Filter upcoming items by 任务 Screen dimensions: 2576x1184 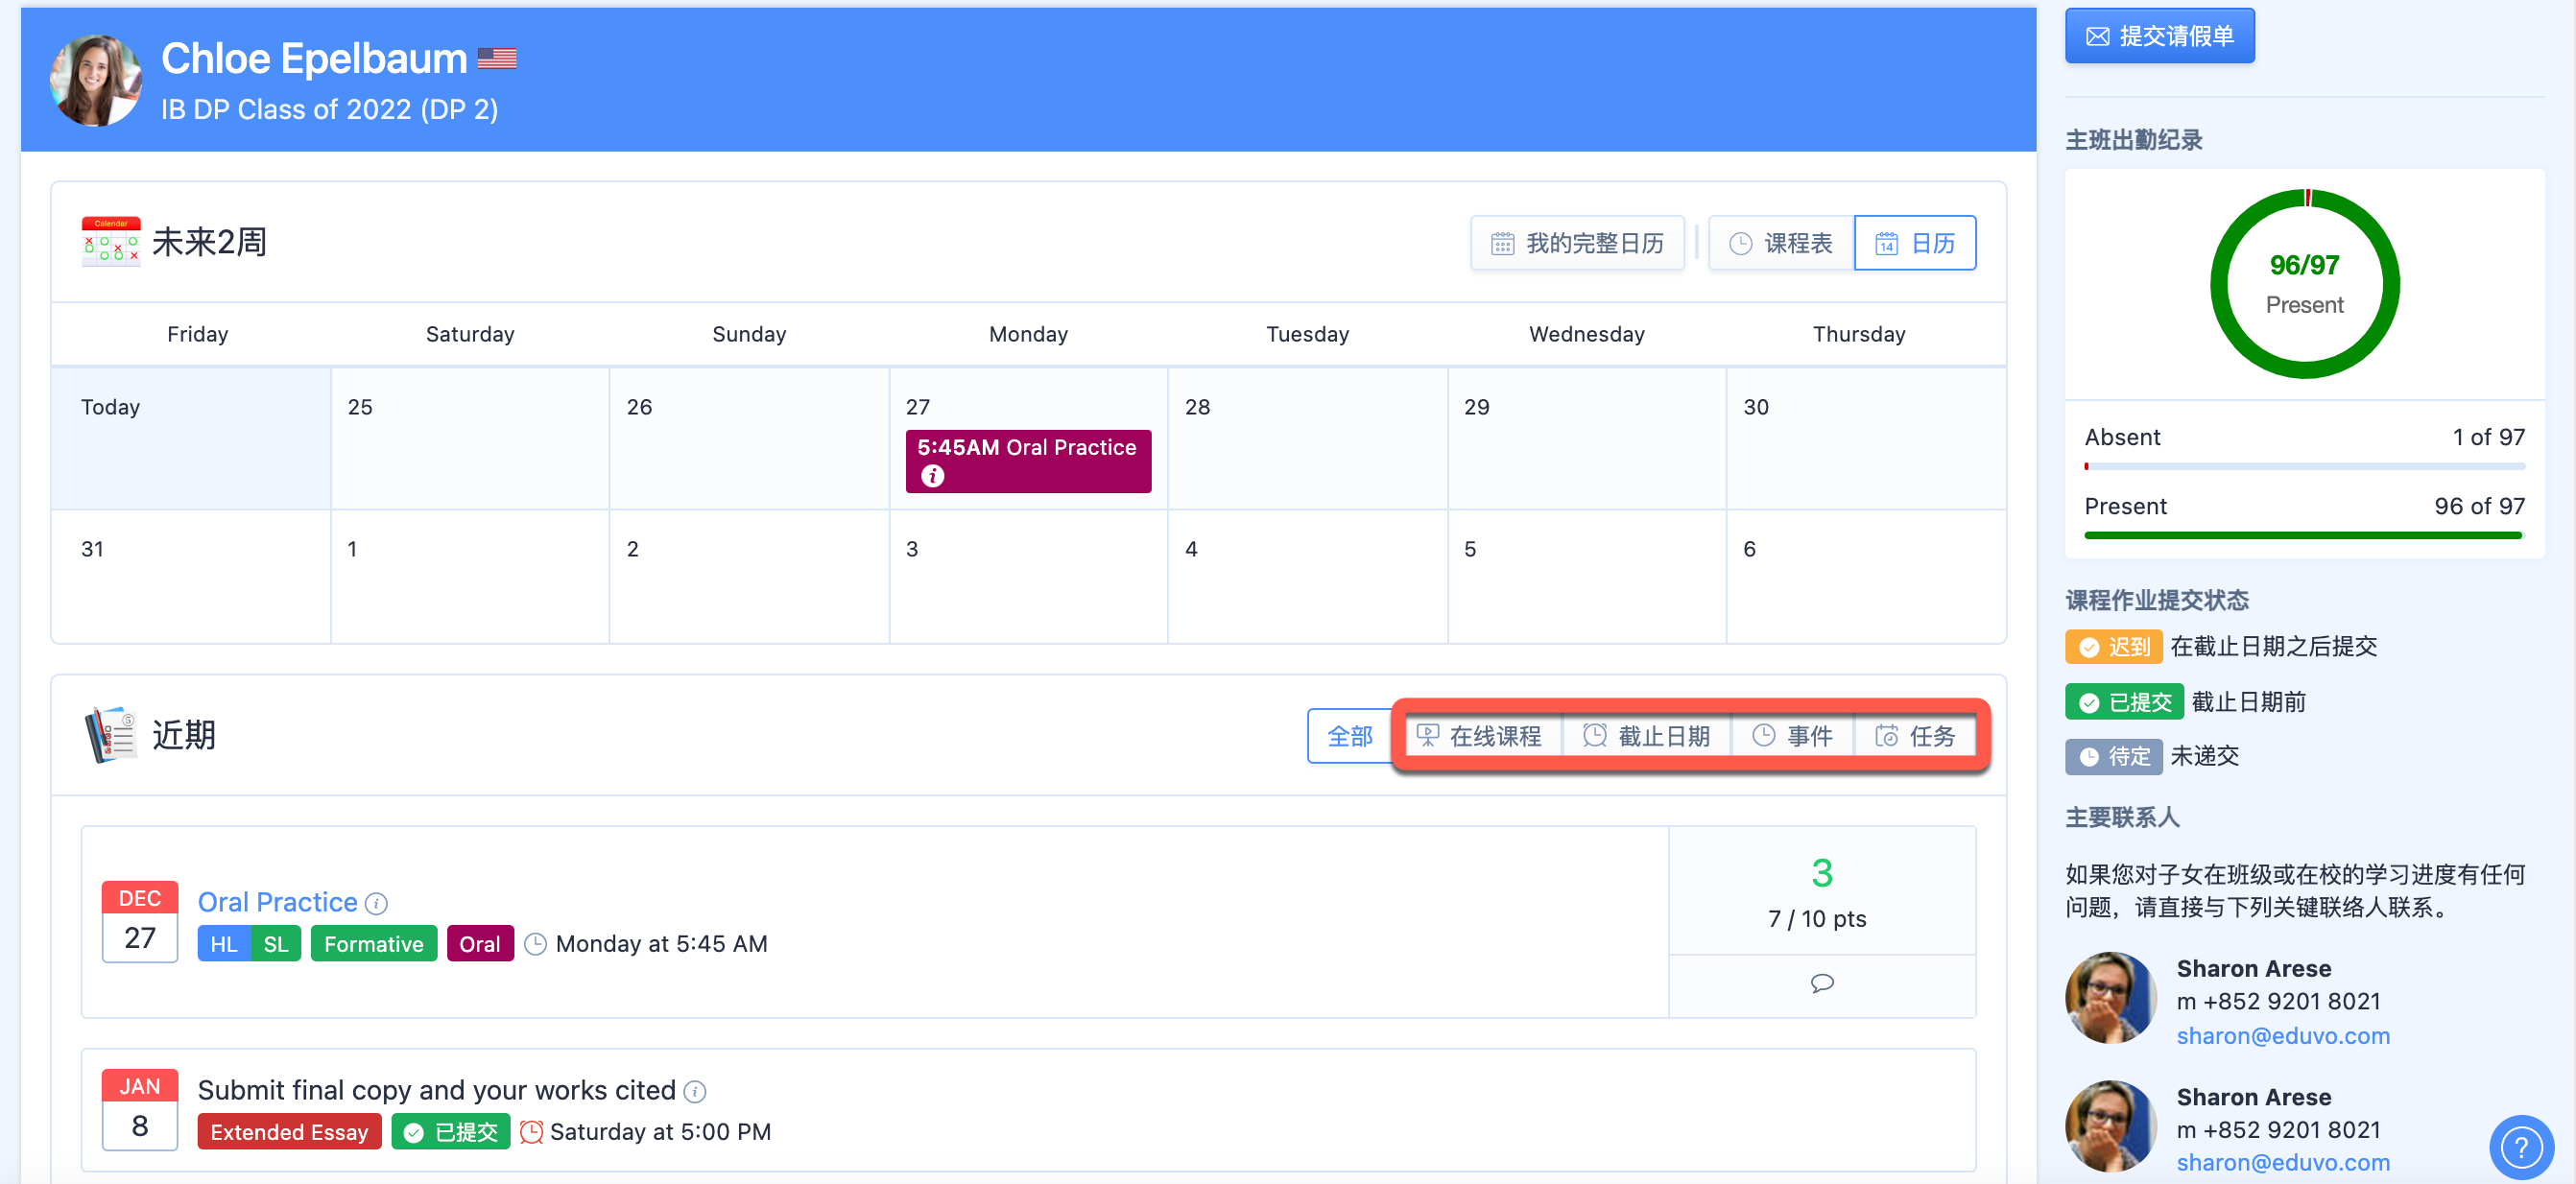pyautogui.click(x=1915, y=736)
